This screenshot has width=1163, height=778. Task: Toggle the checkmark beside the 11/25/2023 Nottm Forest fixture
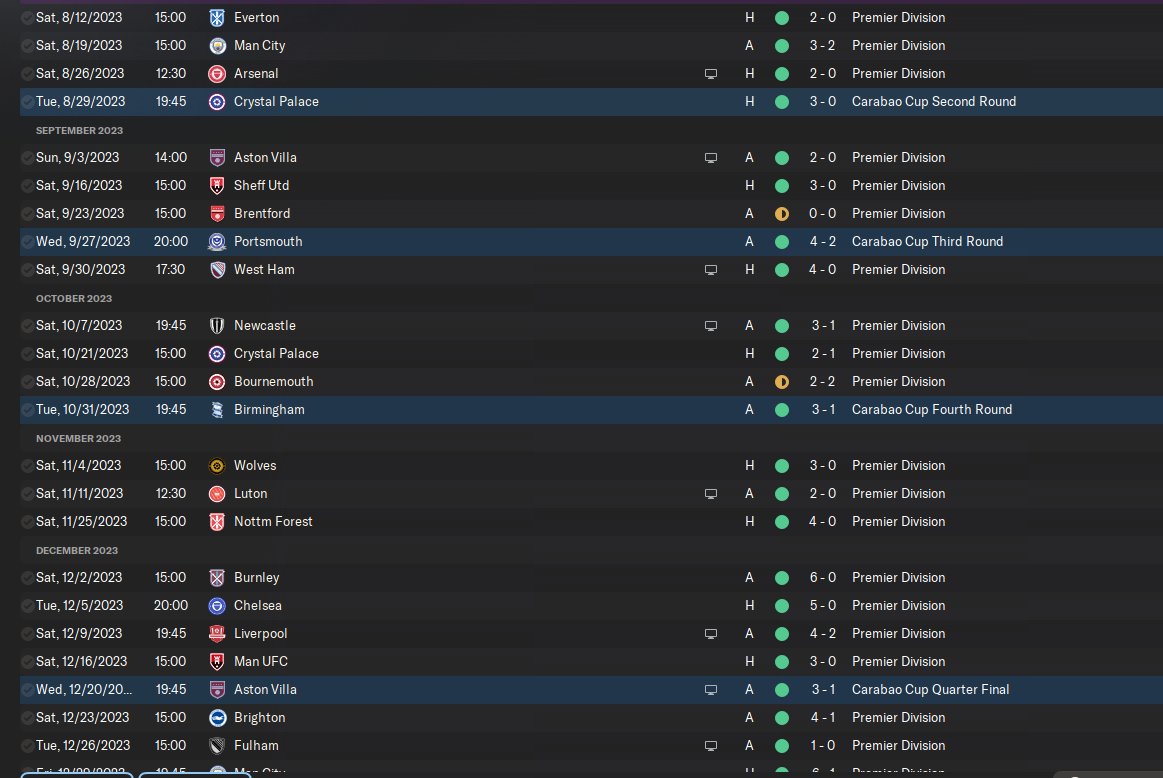click(x=27, y=522)
